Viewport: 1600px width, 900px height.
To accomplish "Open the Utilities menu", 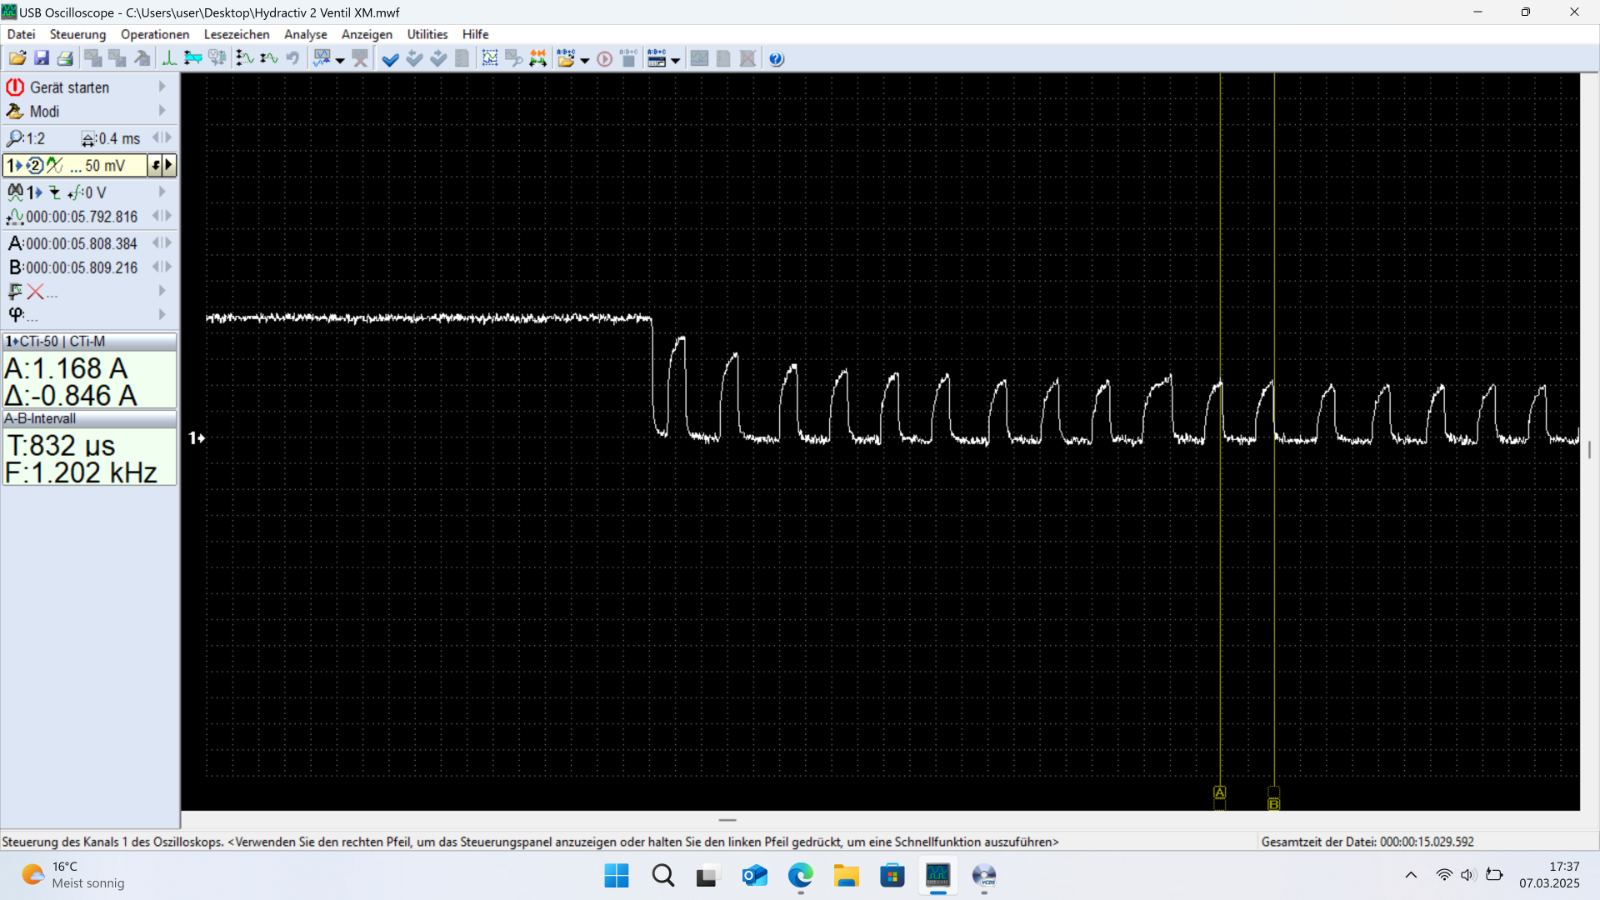I will [x=427, y=34].
